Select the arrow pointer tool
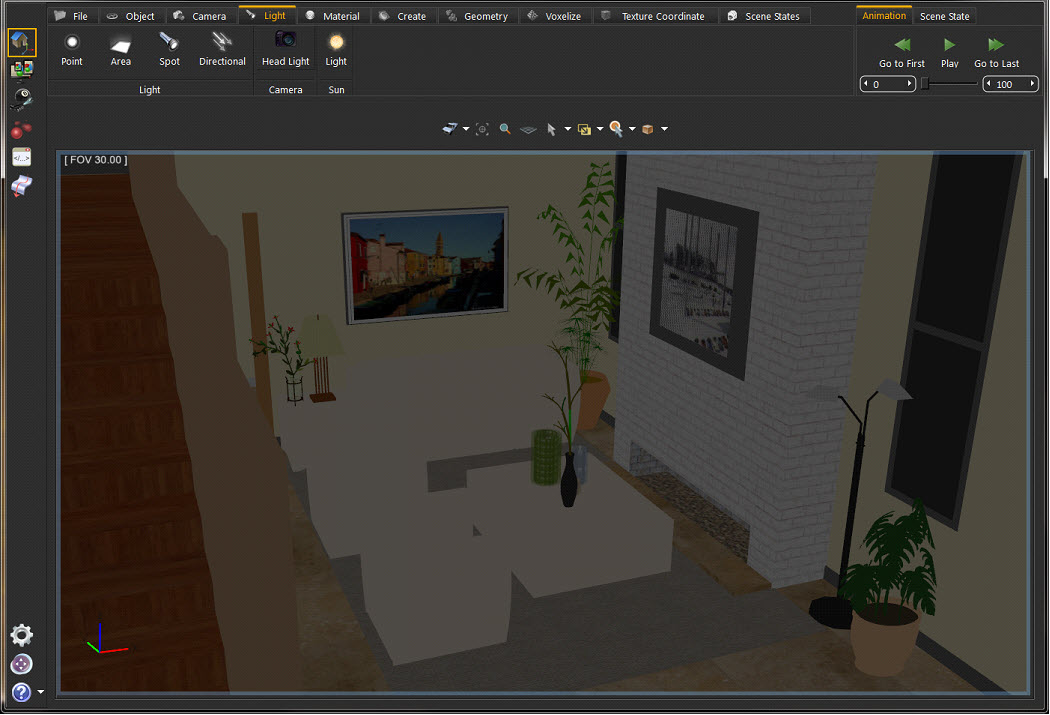The height and width of the screenshot is (715, 1050). pos(551,129)
